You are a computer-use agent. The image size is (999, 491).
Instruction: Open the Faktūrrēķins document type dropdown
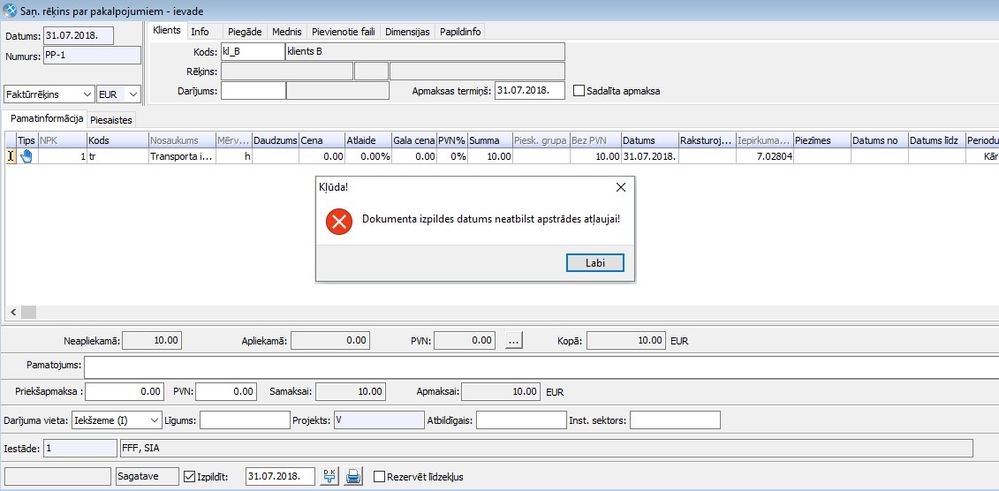(x=49, y=94)
